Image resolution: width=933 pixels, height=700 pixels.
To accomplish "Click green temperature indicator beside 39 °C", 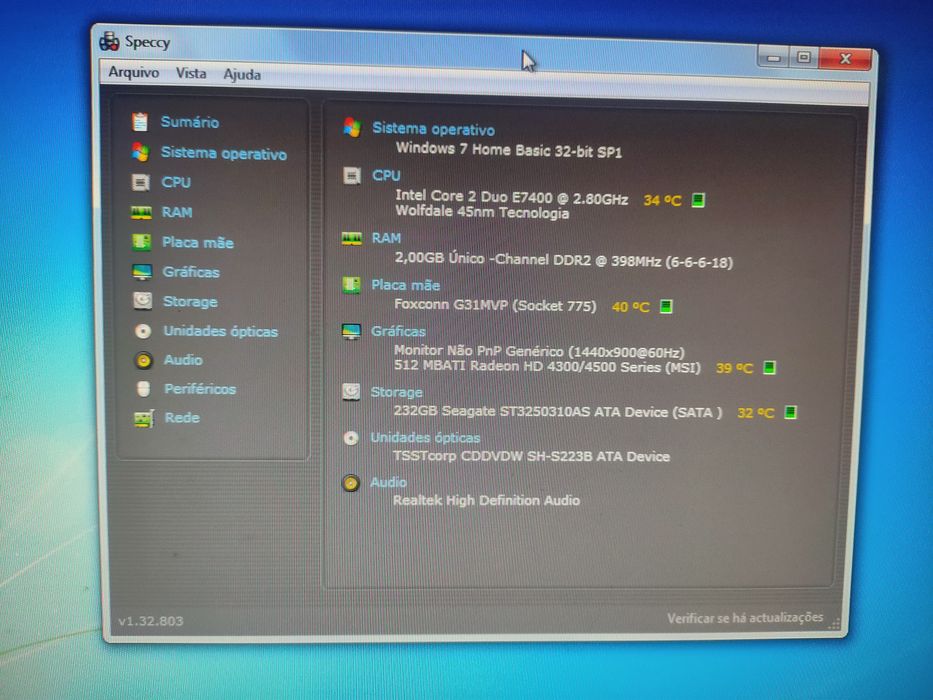I will [x=769, y=367].
